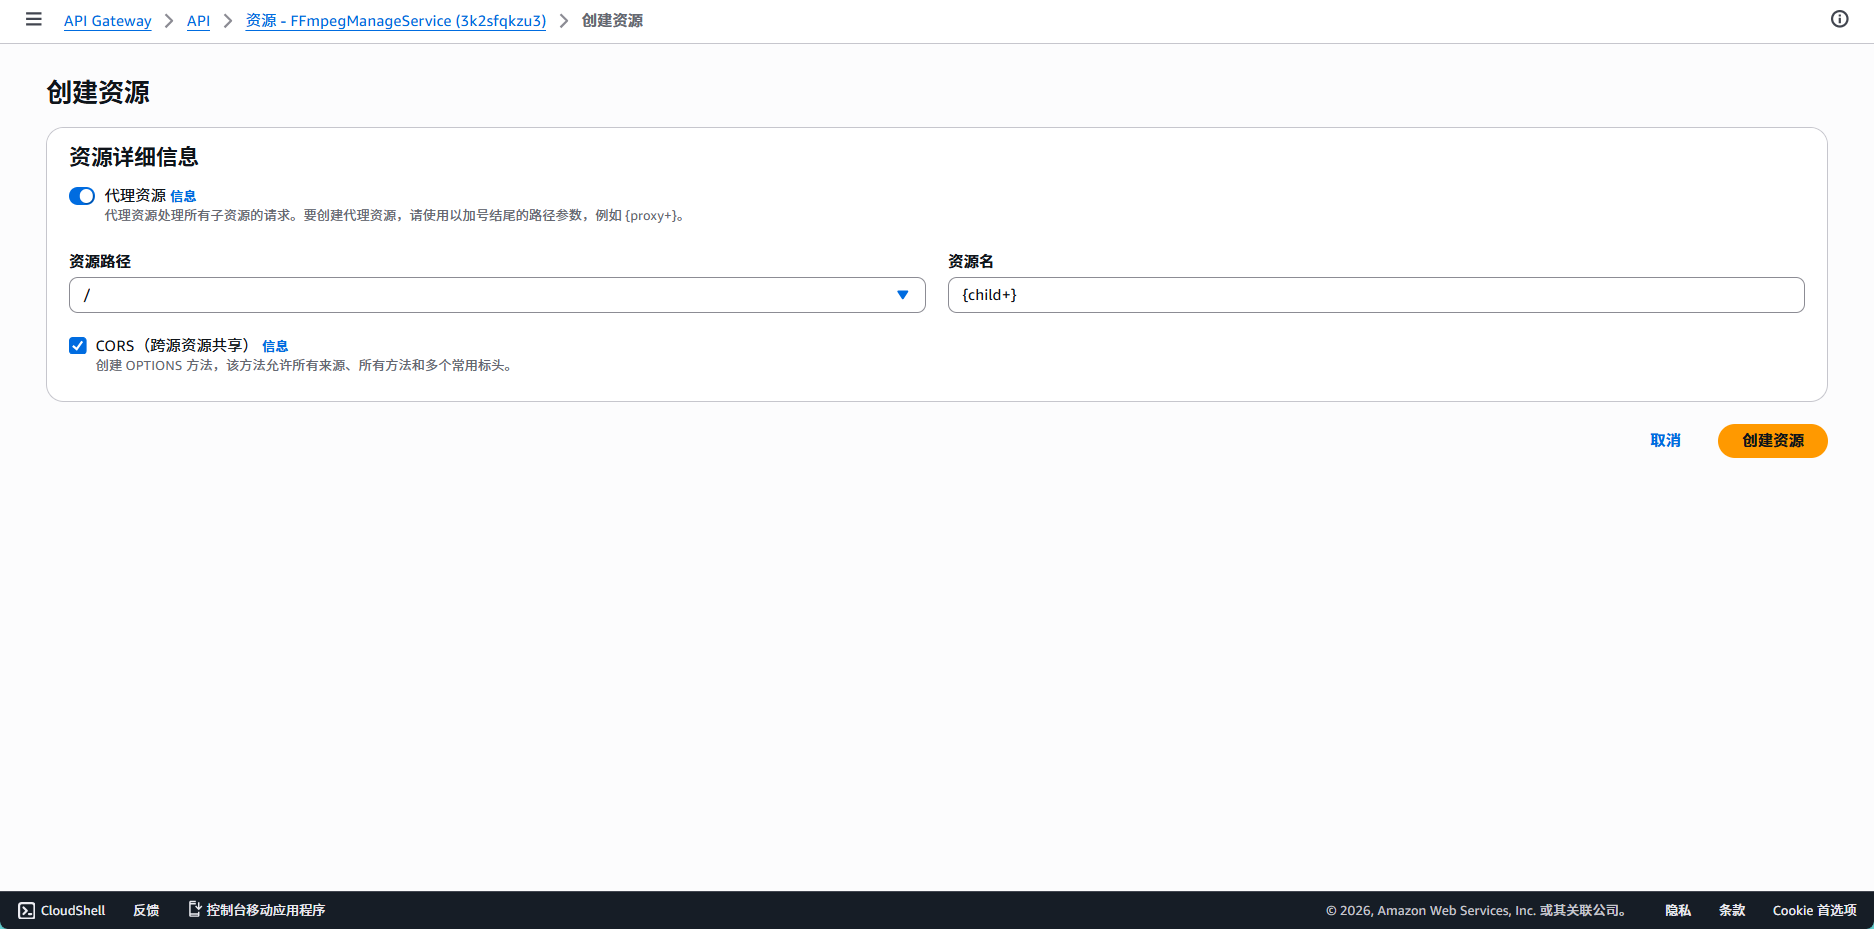The height and width of the screenshot is (929, 1874).
Task: Open info link next to proxy resource
Action: click(x=183, y=197)
